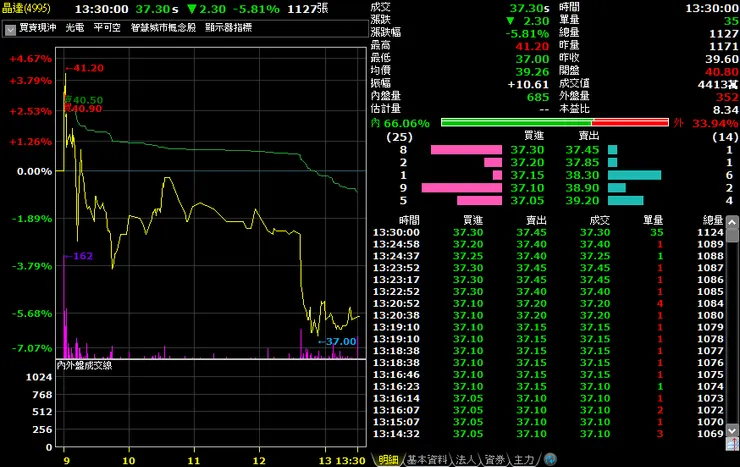Click the 162 volume marker on chart
The width and height of the screenshot is (740, 467).
(x=79, y=256)
